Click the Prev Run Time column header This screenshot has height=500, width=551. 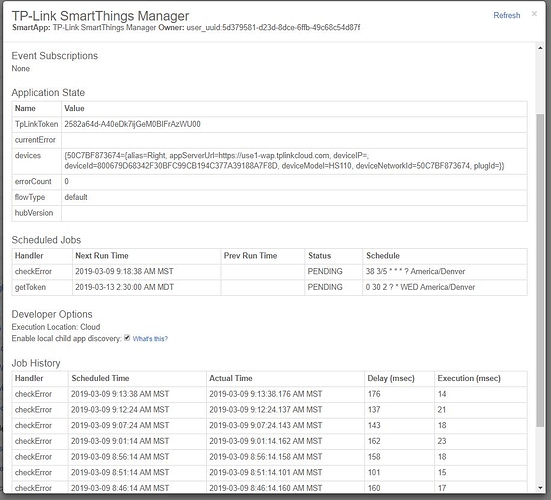click(x=251, y=256)
